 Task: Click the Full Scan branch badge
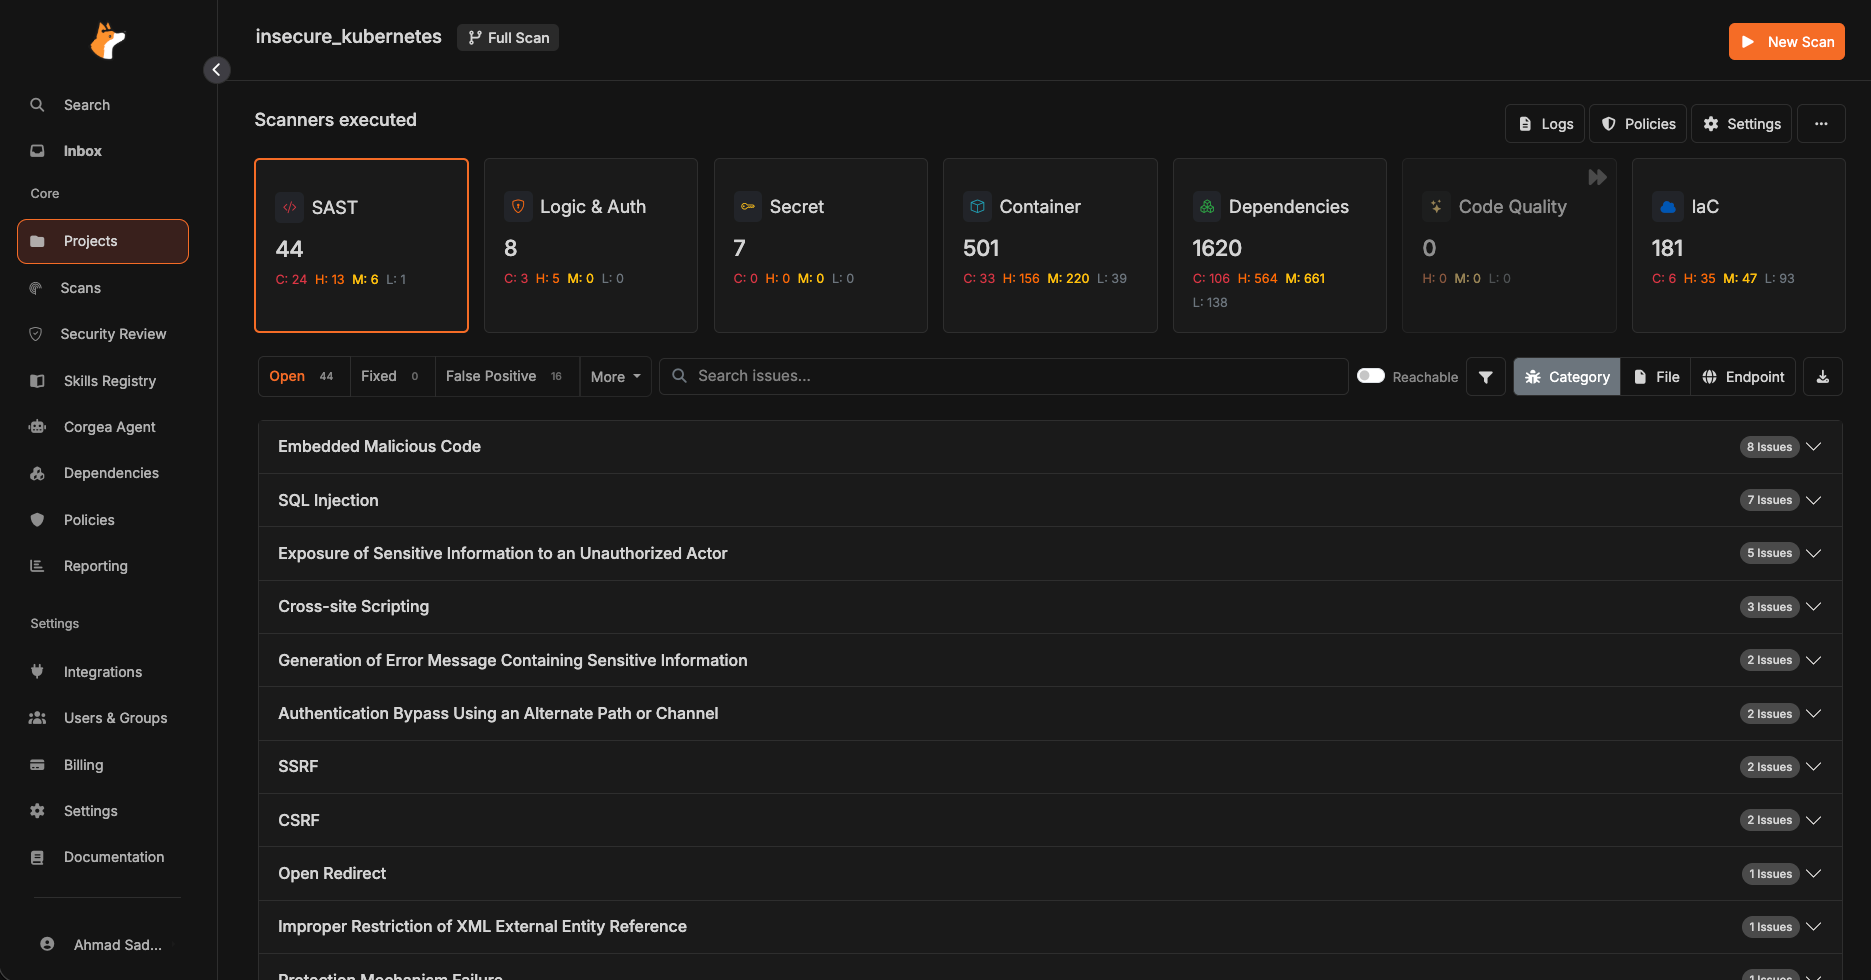coord(508,38)
